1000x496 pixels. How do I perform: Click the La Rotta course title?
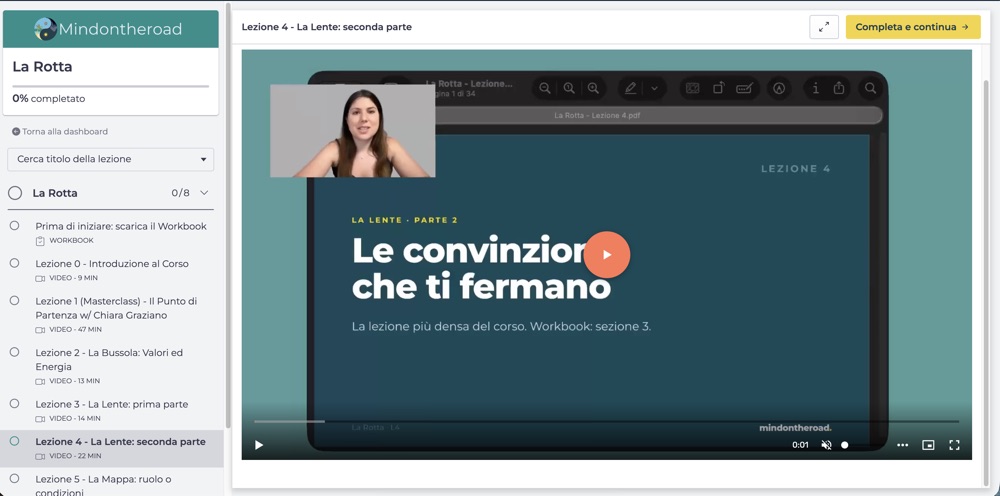click(x=42, y=67)
